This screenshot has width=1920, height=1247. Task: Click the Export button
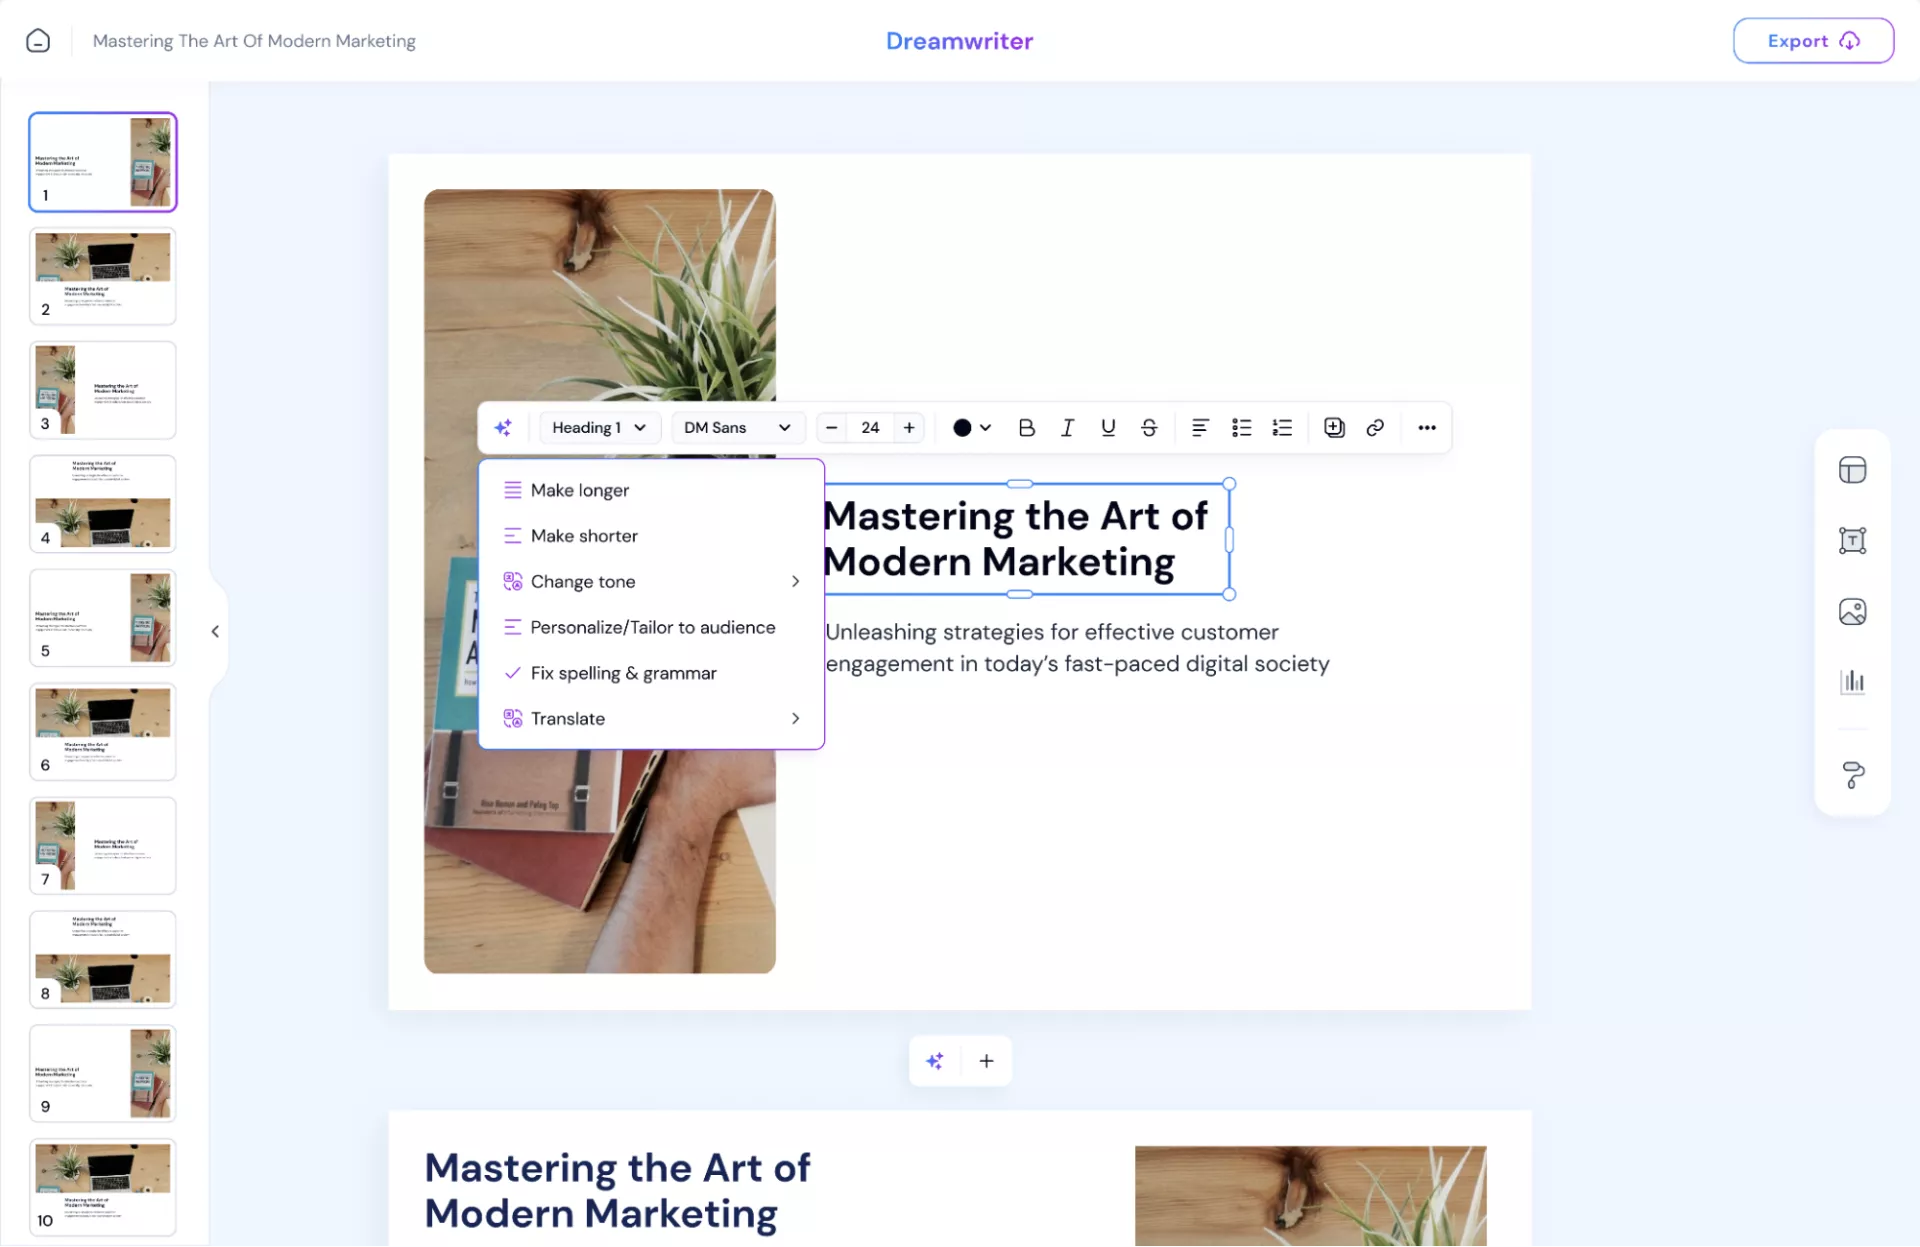click(x=1812, y=41)
